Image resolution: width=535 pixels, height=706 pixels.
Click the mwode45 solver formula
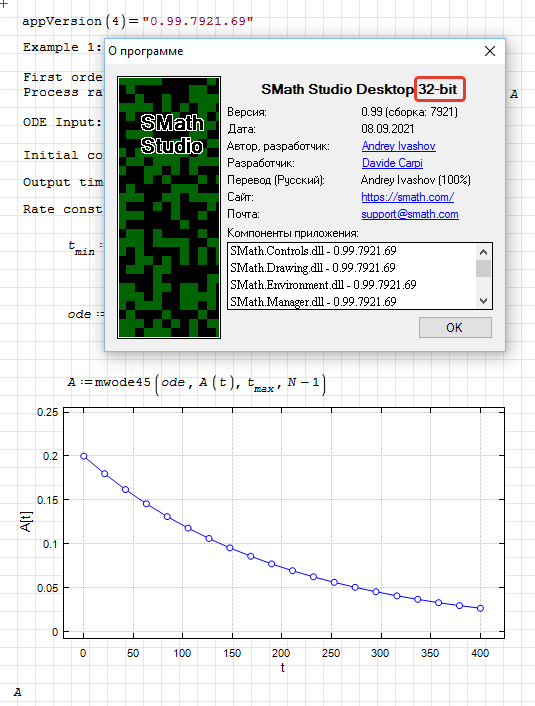click(x=196, y=384)
